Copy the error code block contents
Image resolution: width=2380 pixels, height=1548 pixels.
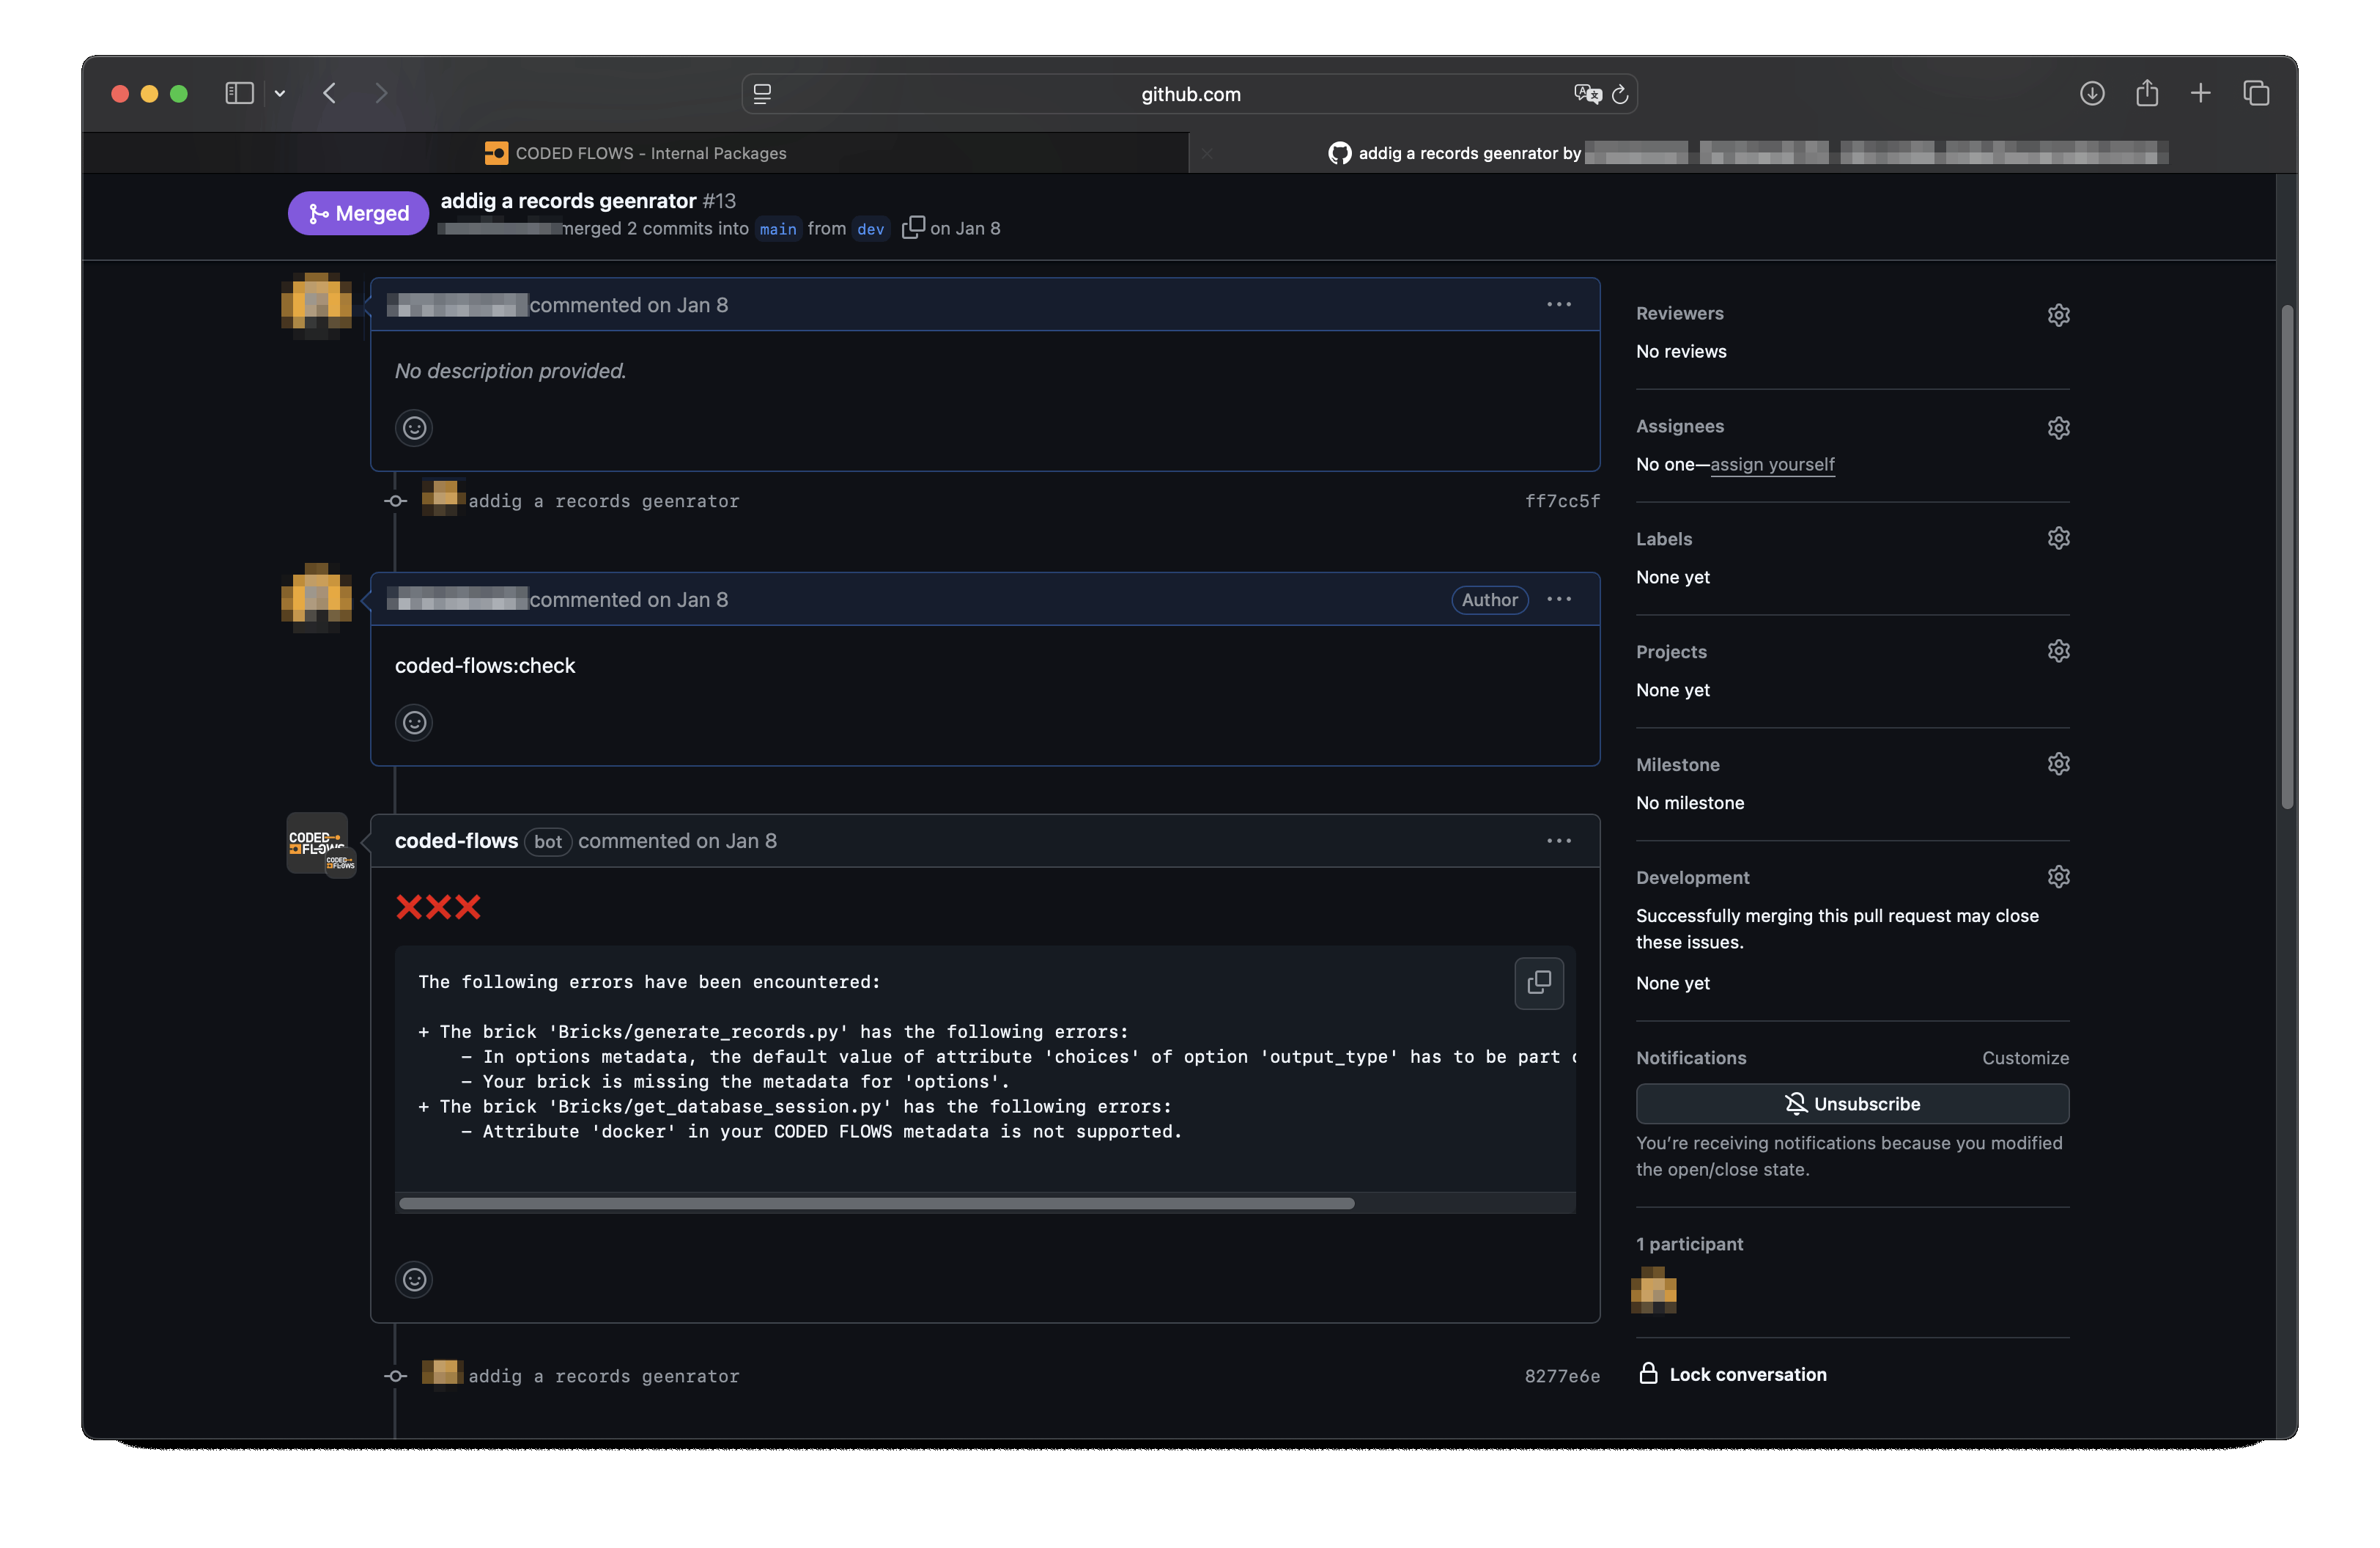(x=1538, y=983)
